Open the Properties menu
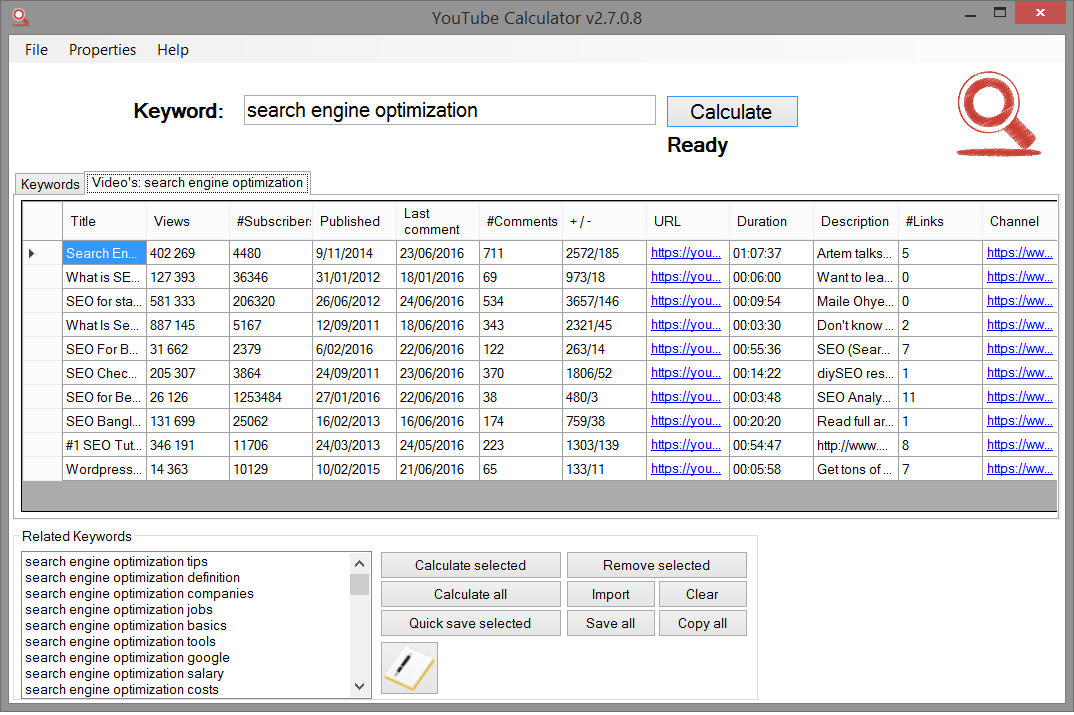 pyautogui.click(x=102, y=50)
